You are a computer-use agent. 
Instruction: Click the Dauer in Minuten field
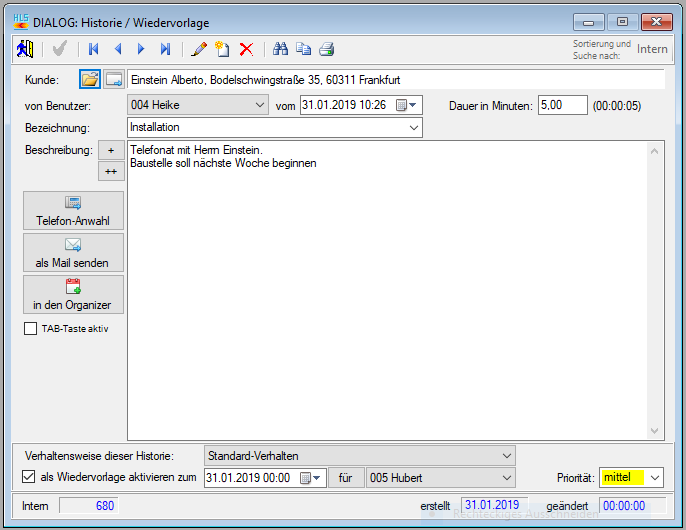[x=562, y=104]
